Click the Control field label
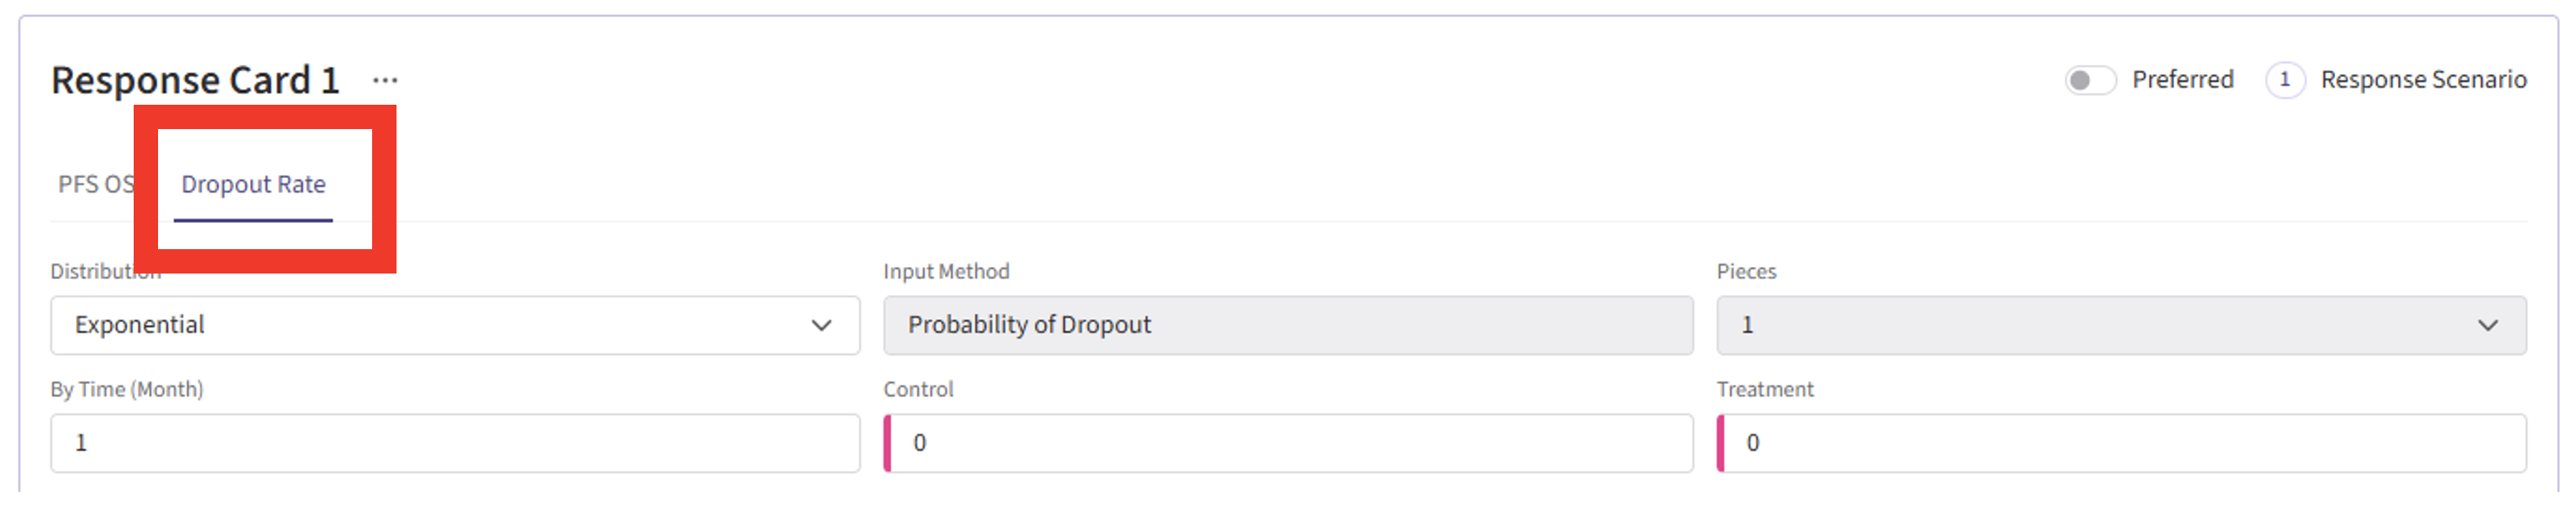The width and height of the screenshot is (2576, 520). click(918, 390)
